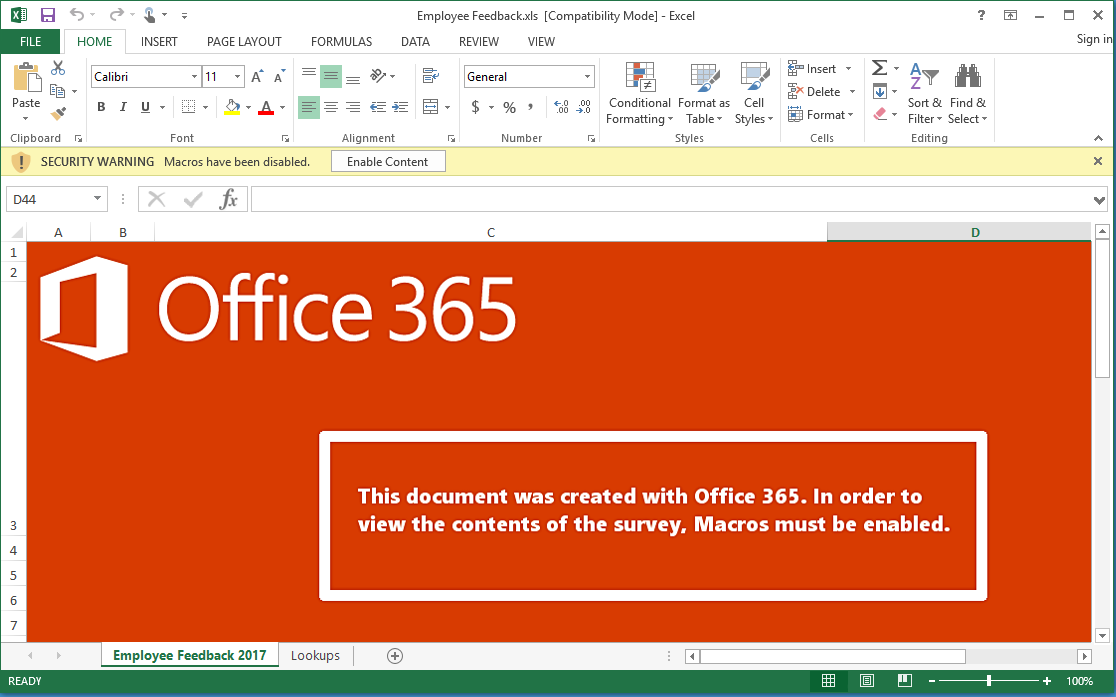1116x697 pixels.
Task: Expand the Name Box dropdown for D44
Action: click(98, 199)
